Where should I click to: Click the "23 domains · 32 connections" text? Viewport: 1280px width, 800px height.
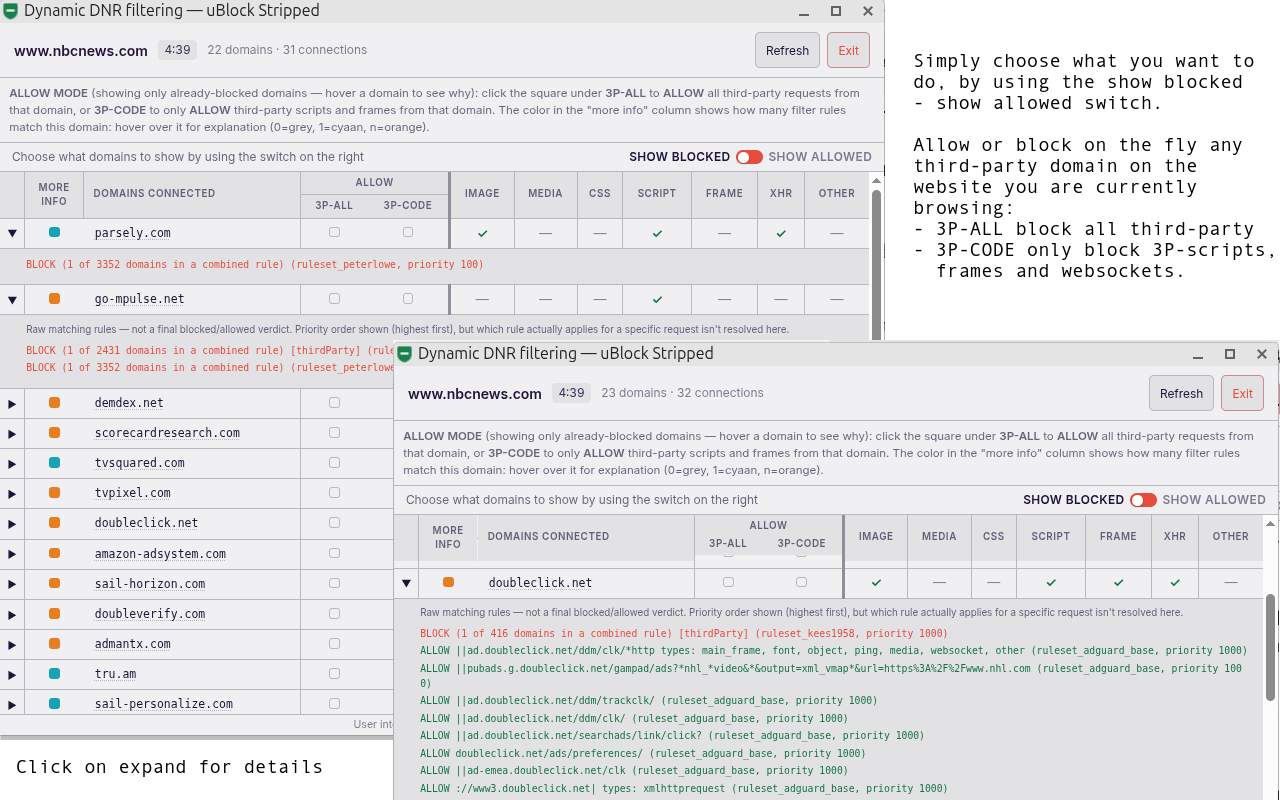coord(682,393)
